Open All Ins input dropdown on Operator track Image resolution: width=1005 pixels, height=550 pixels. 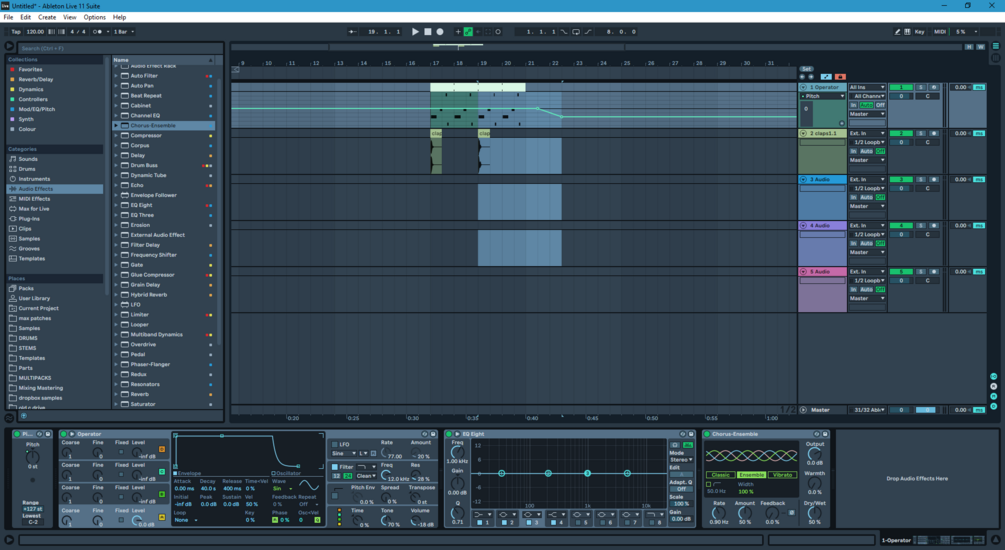tap(867, 87)
